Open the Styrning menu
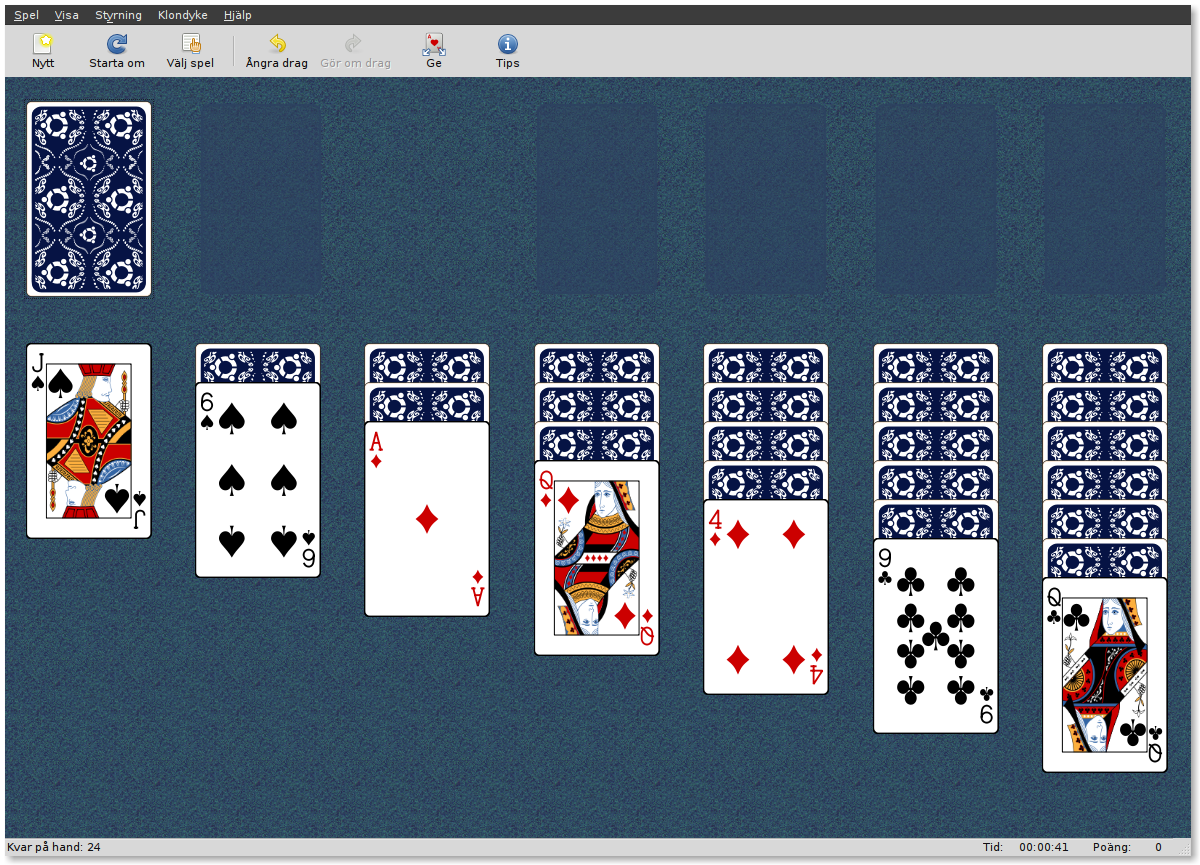This screenshot has width=1200, height=865. [x=118, y=15]
